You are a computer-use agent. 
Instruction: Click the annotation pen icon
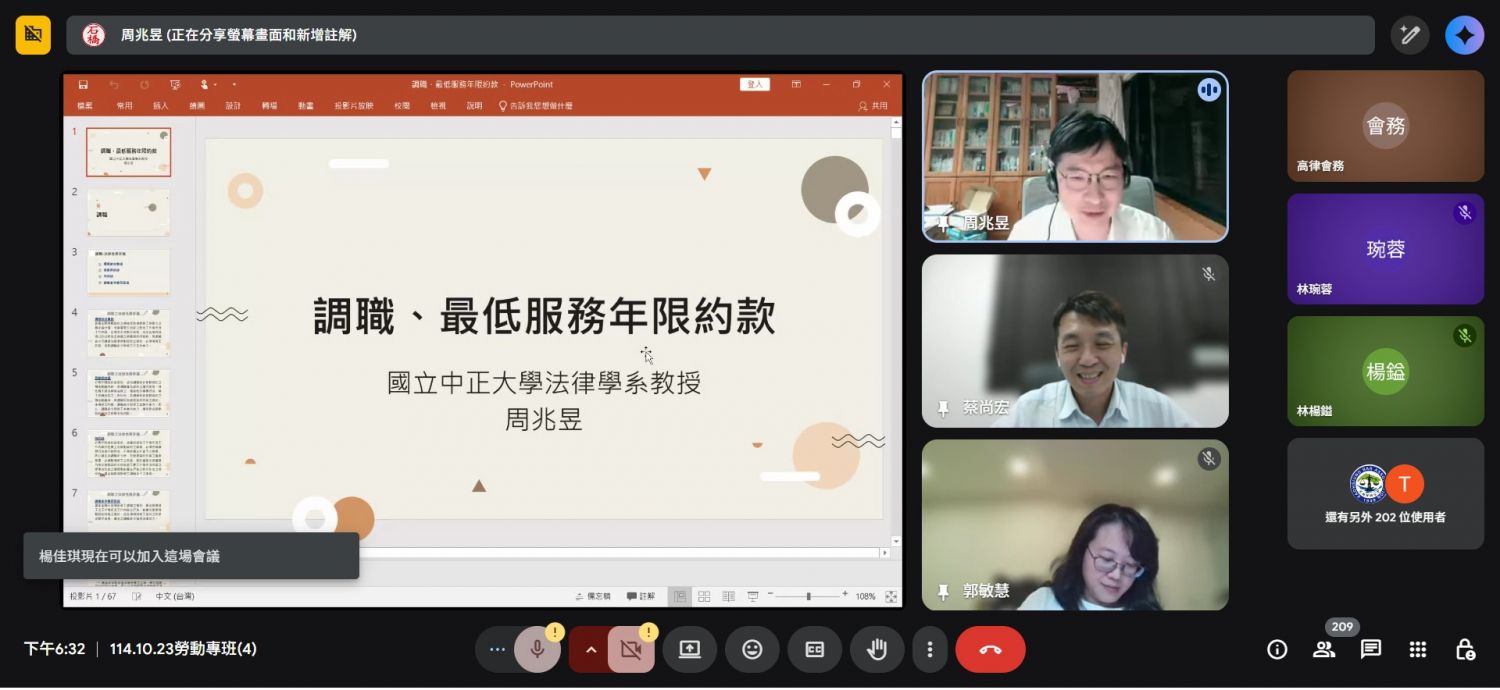[x=1410, y=35]
